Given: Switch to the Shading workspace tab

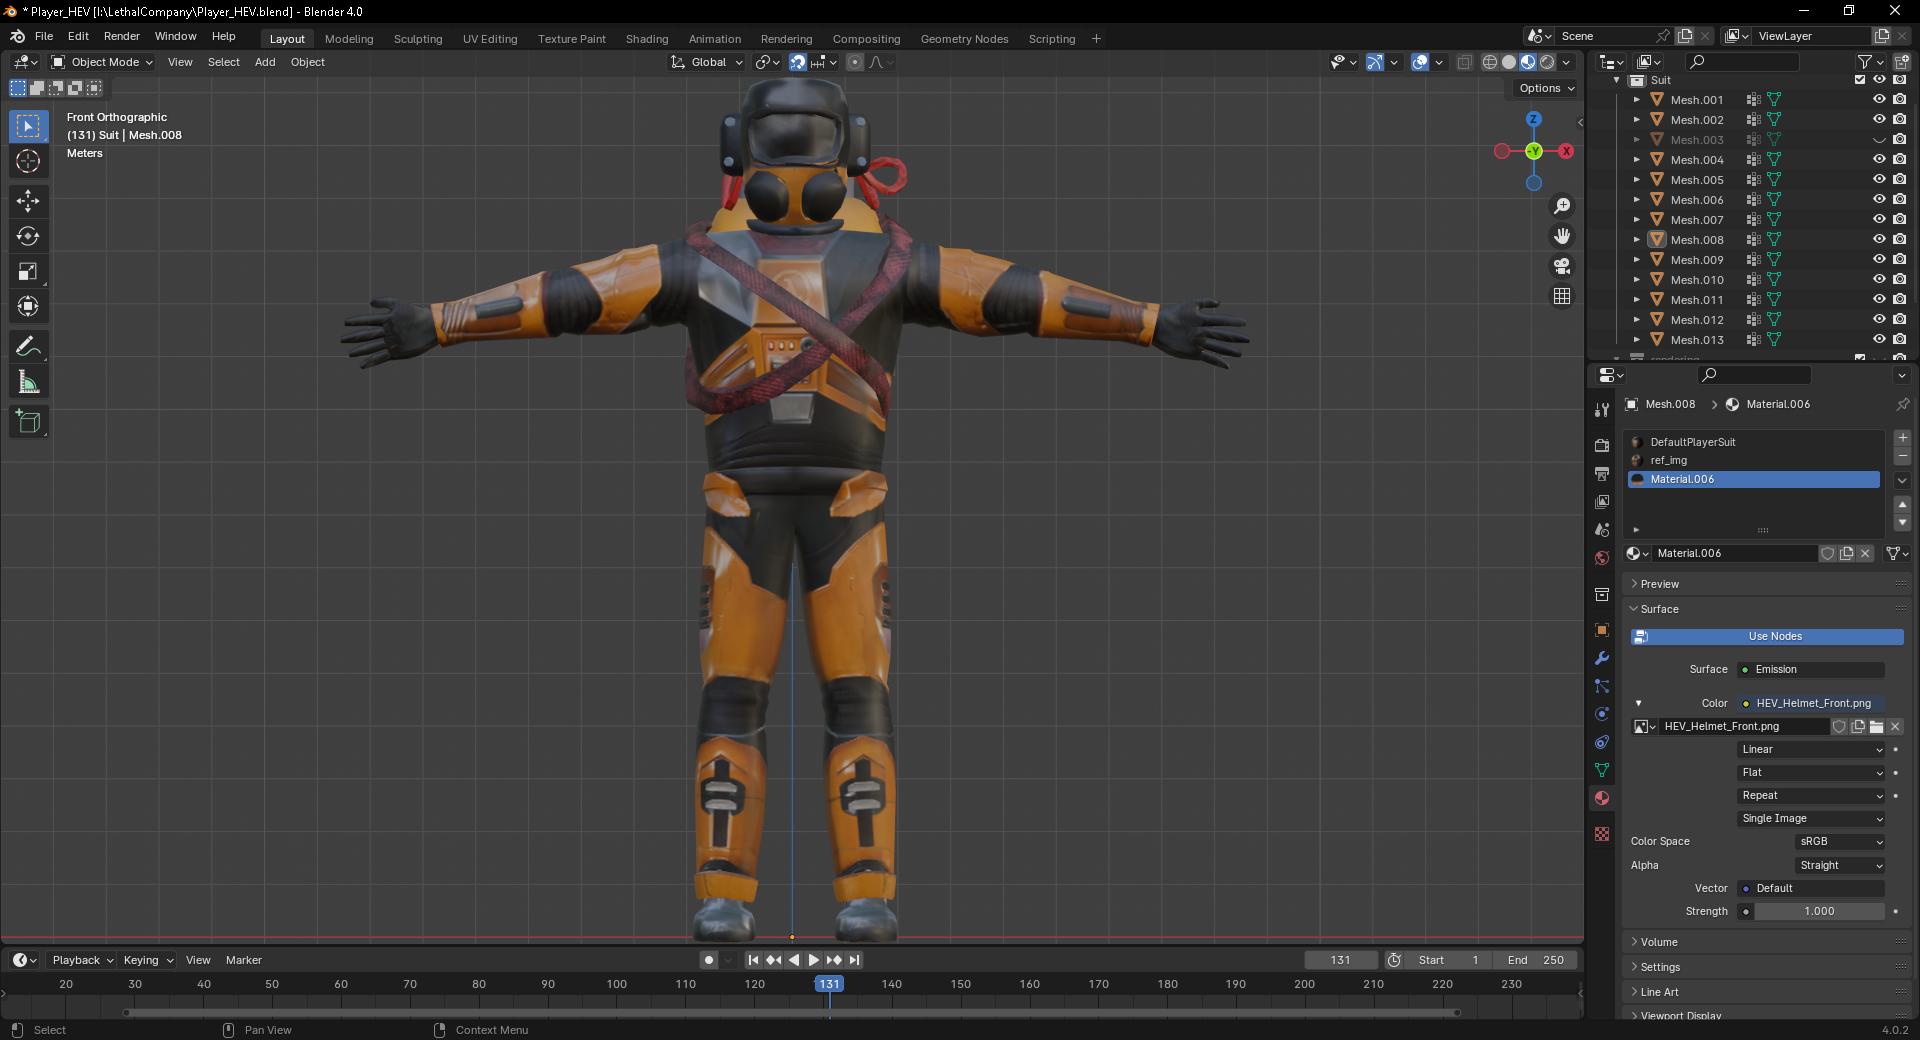Looking at the screenshot, I should (647, 39).
